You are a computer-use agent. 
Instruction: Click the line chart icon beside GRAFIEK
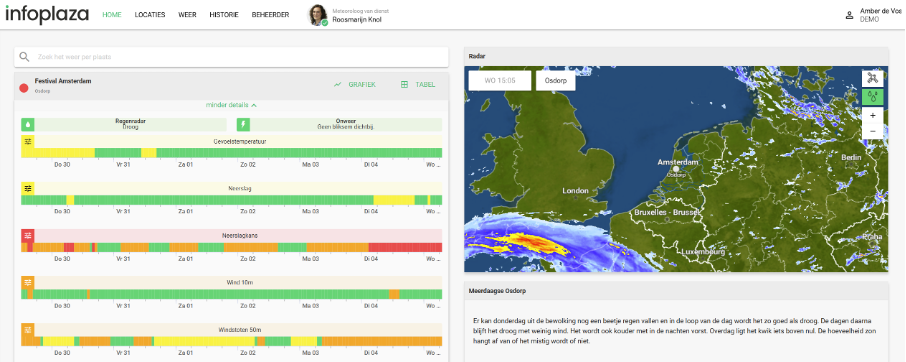point(337,84)
